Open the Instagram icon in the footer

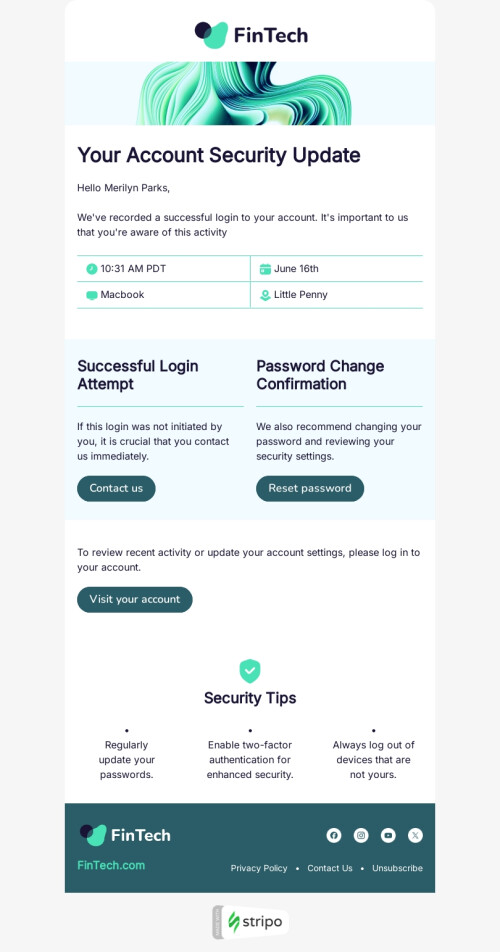coord(361,835)
